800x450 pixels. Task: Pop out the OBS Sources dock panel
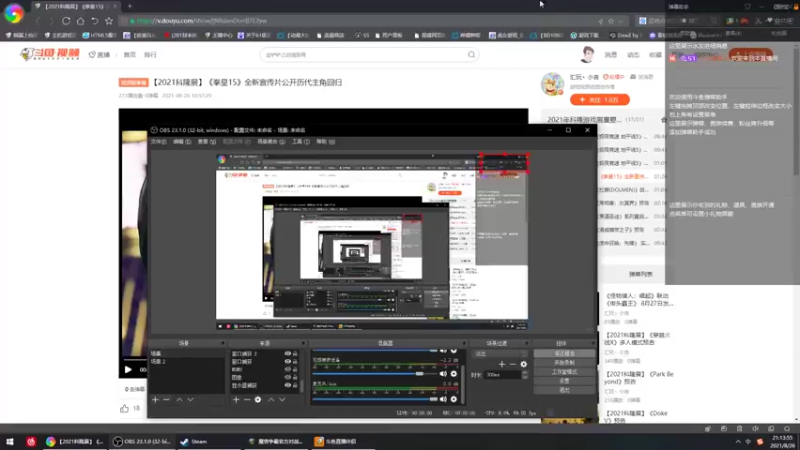(x=303, y=343)
